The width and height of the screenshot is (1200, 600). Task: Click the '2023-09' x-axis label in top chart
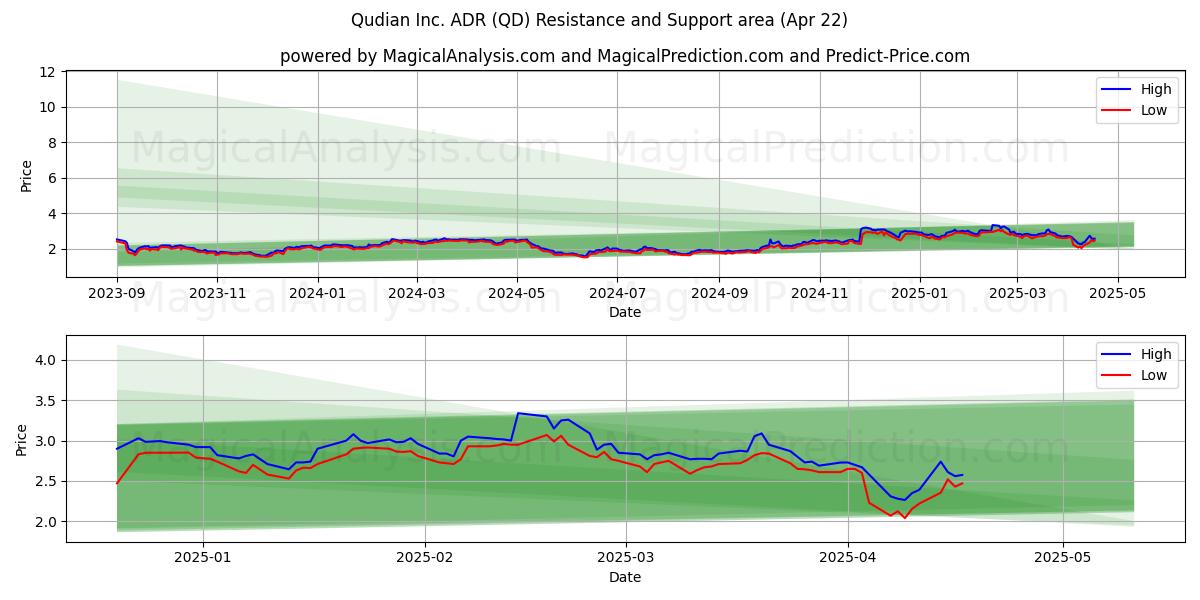pyautogui.click(x=117, y=294)
